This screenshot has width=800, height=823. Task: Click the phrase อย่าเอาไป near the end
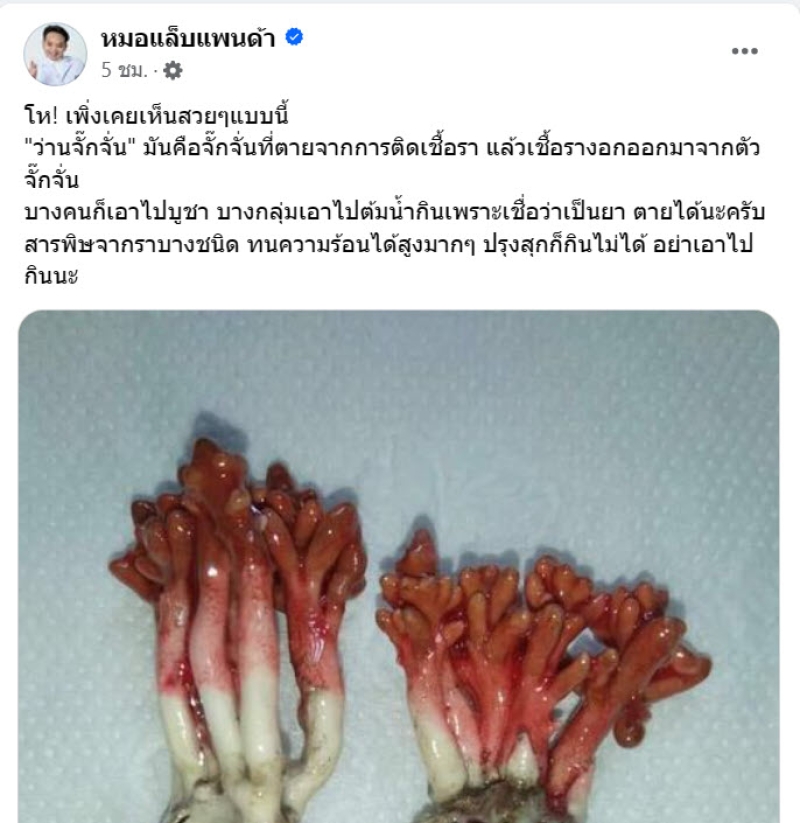click(703, 245)
